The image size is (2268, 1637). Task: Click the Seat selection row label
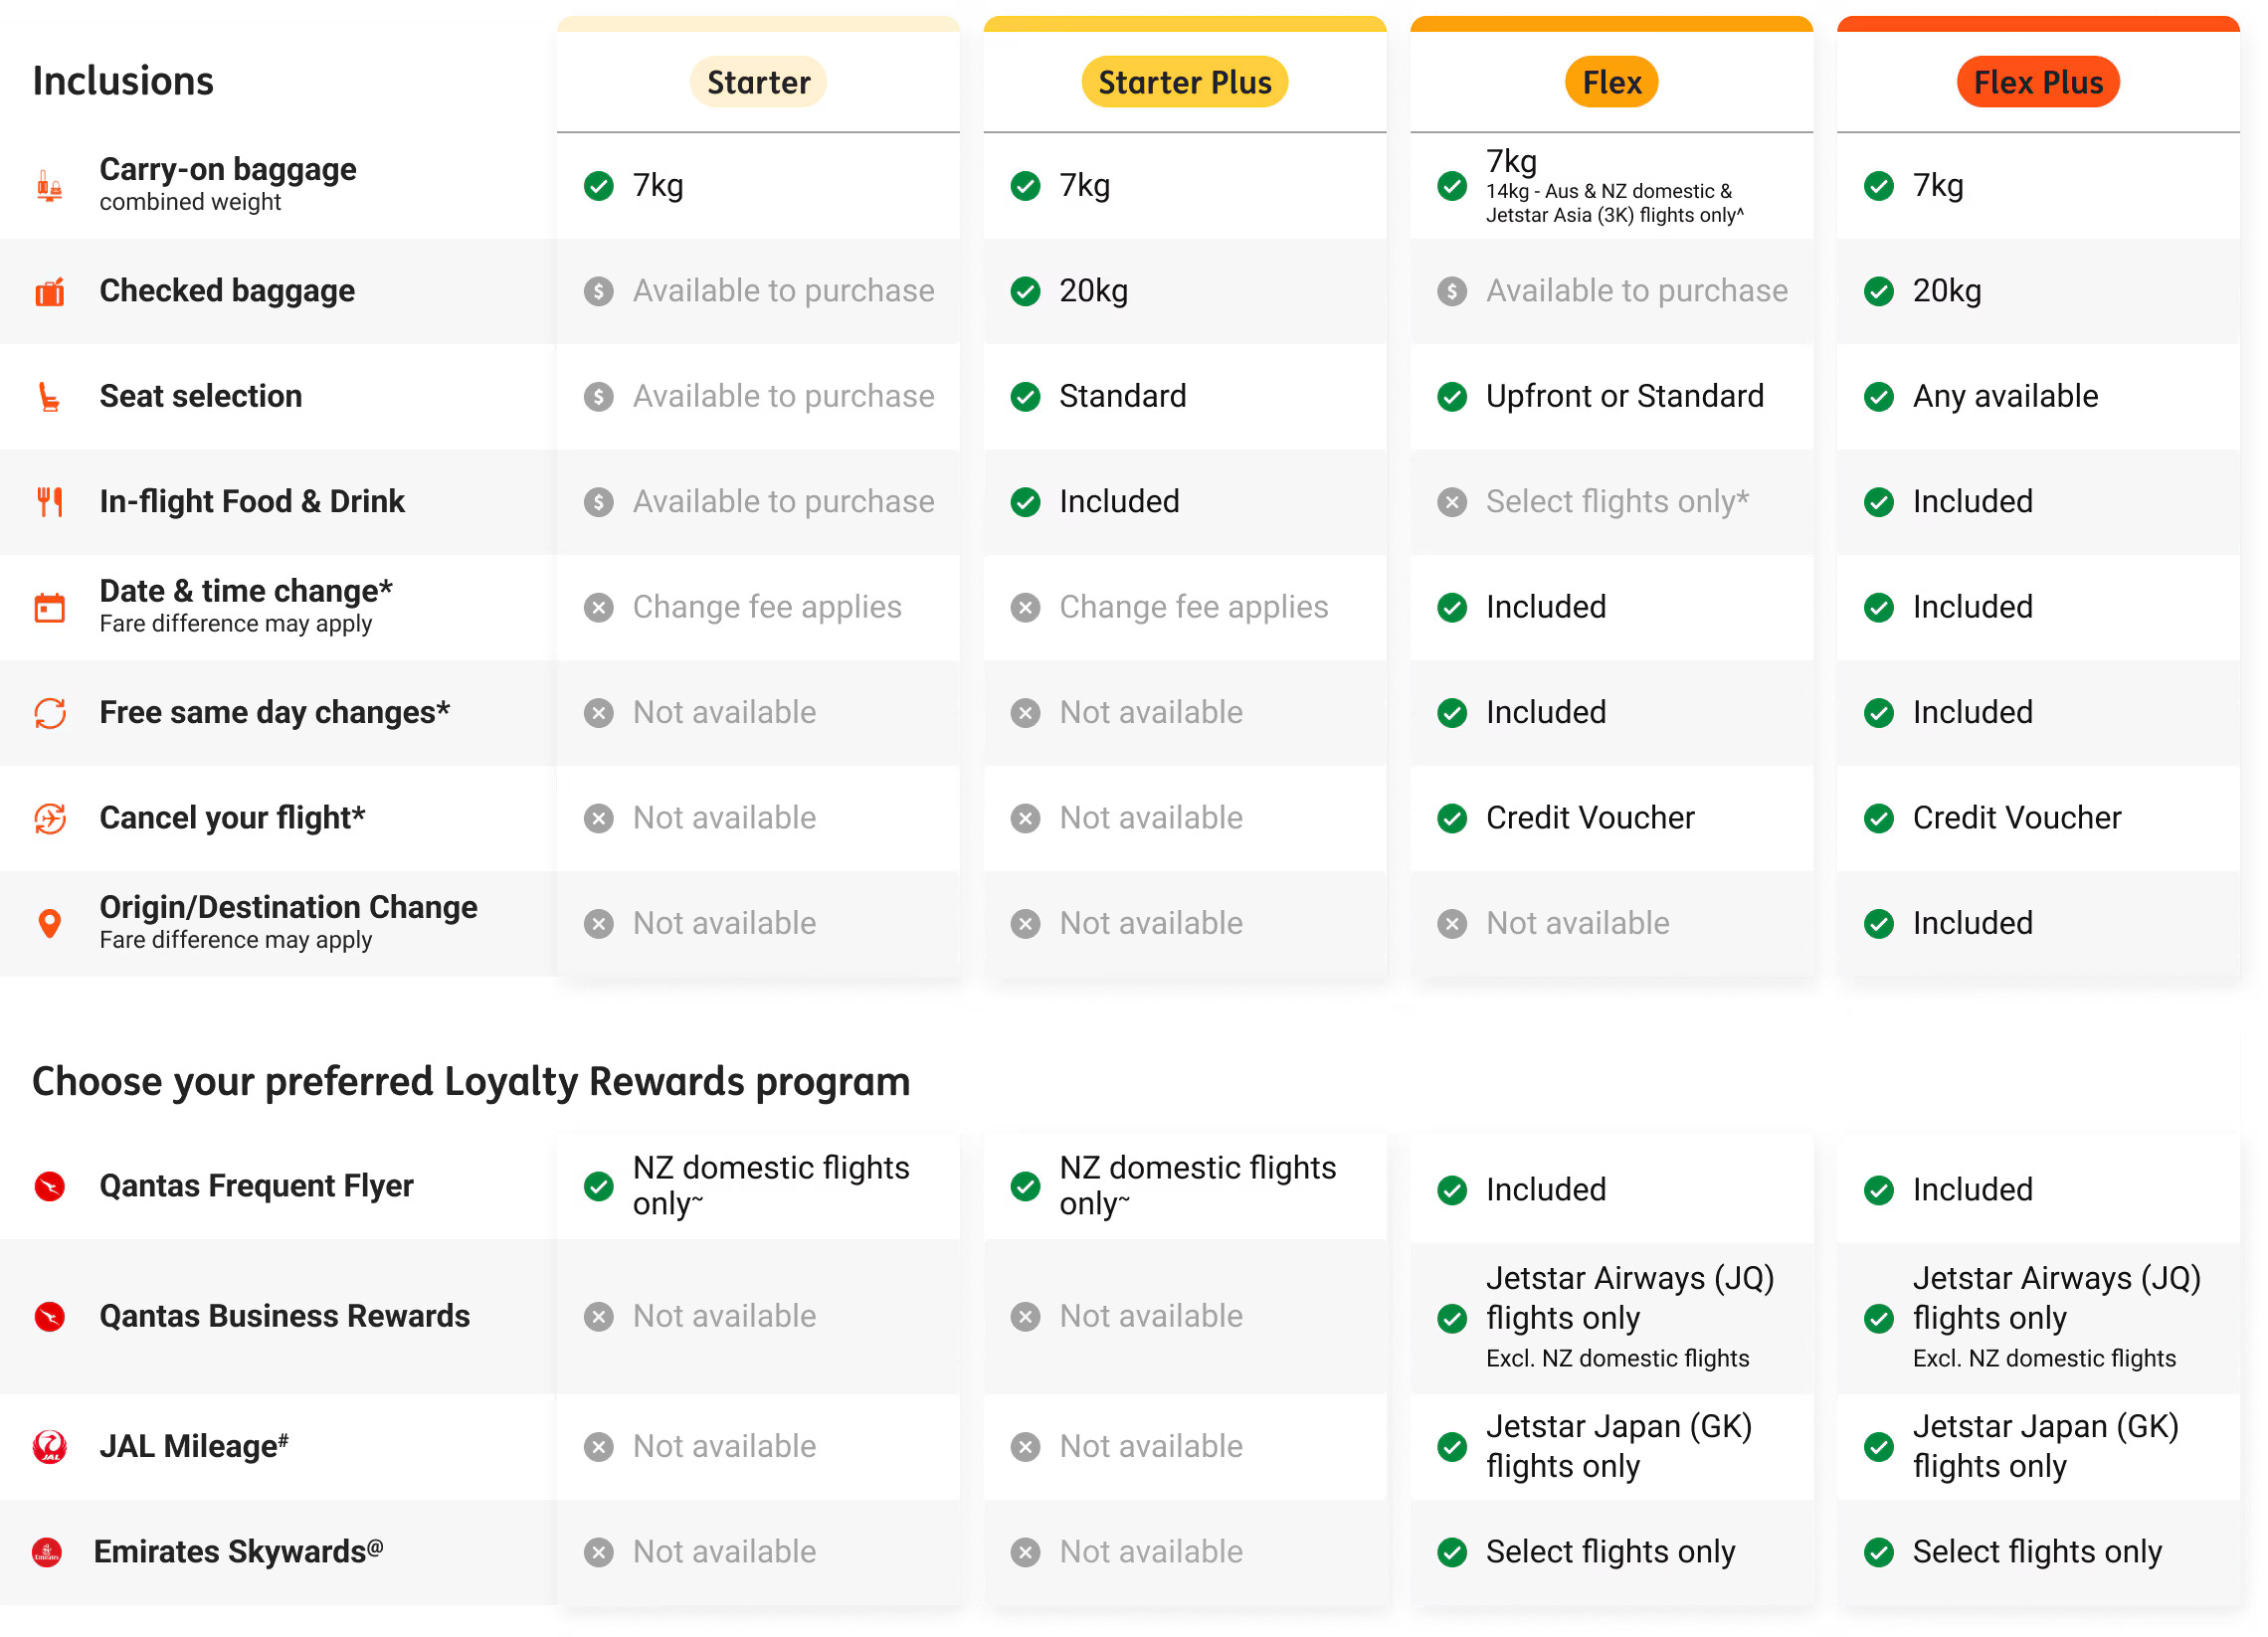coord(201,397)
